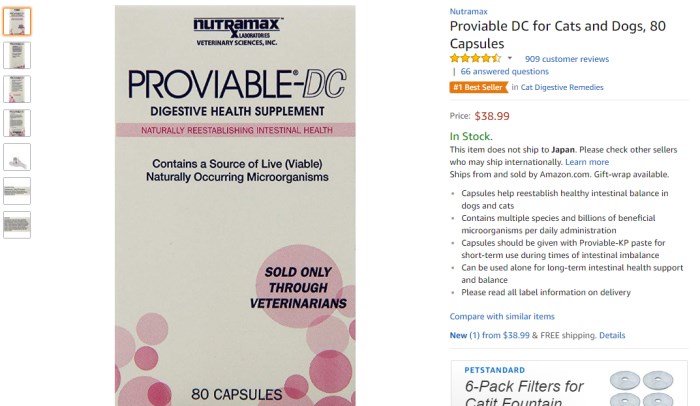View the second product thumbnail
Image resolution: width=700 pixels, height=406 pixels.
(17, 55)
